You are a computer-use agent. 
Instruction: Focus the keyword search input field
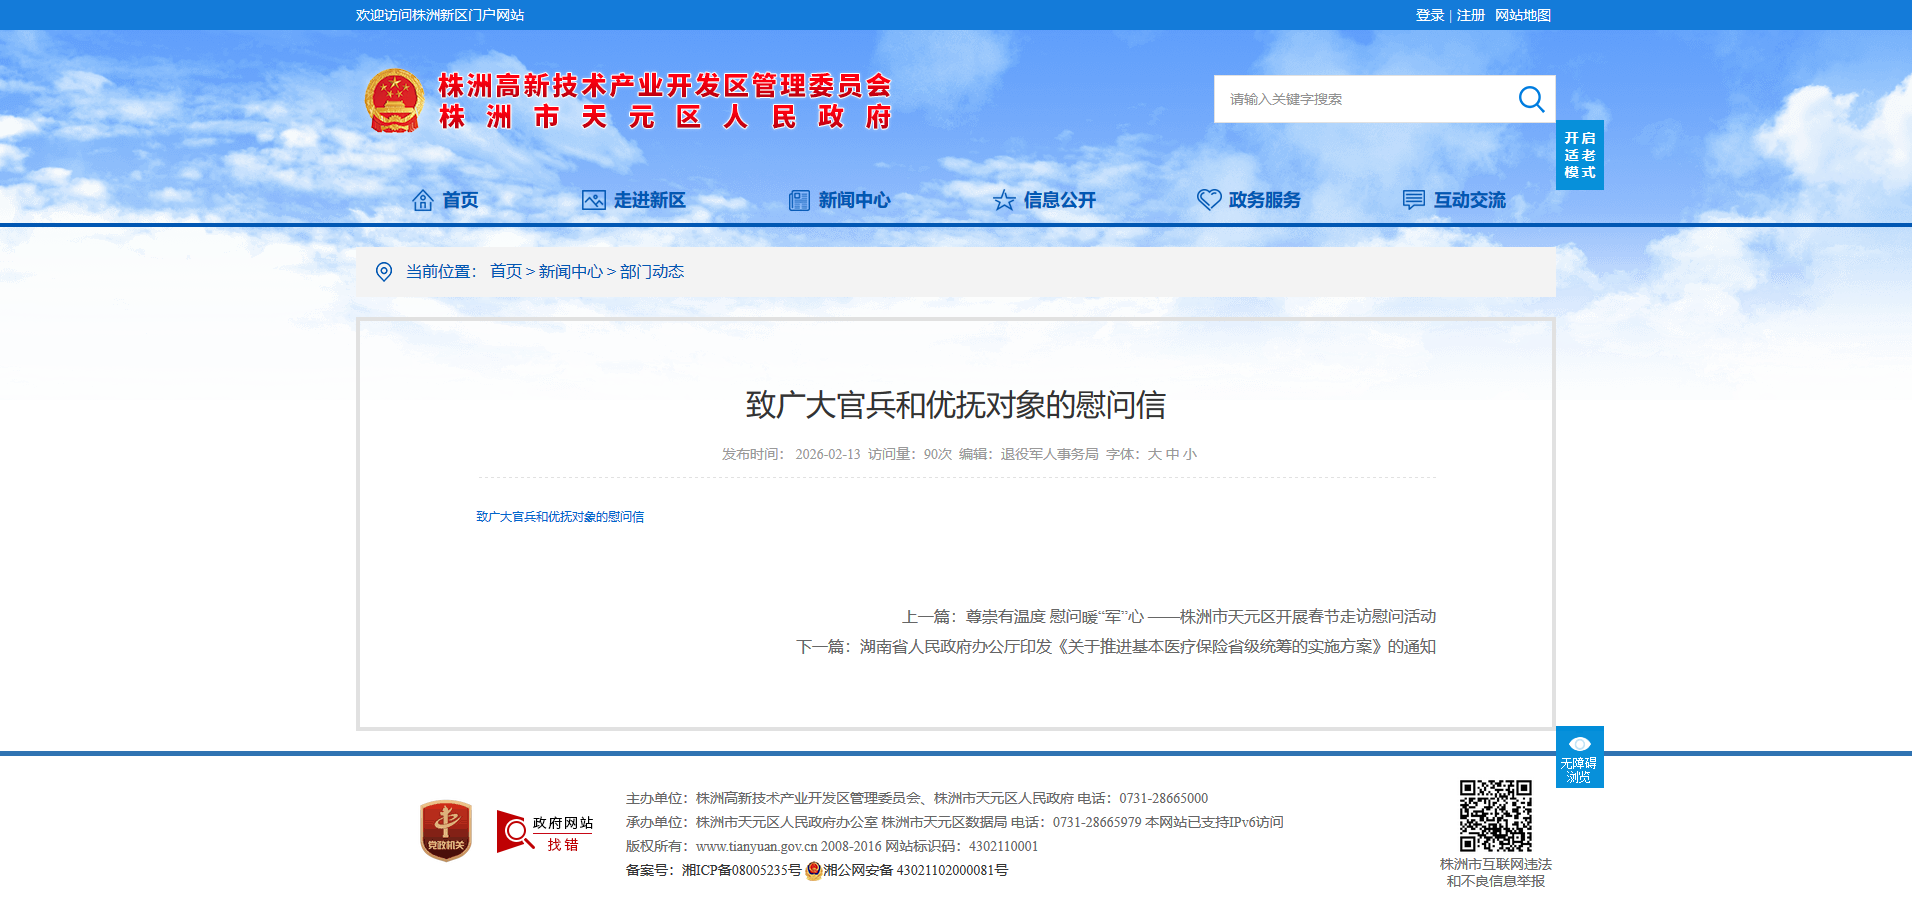tap(1360, 99)
